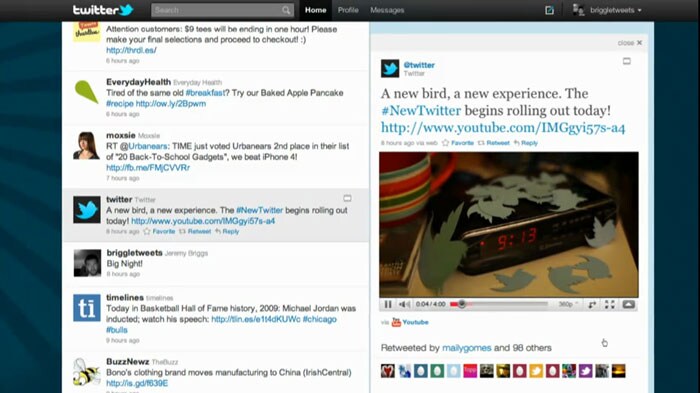Open the #breakfast hashtag
Screen dimensions: 700x393
tap(205, 93)
